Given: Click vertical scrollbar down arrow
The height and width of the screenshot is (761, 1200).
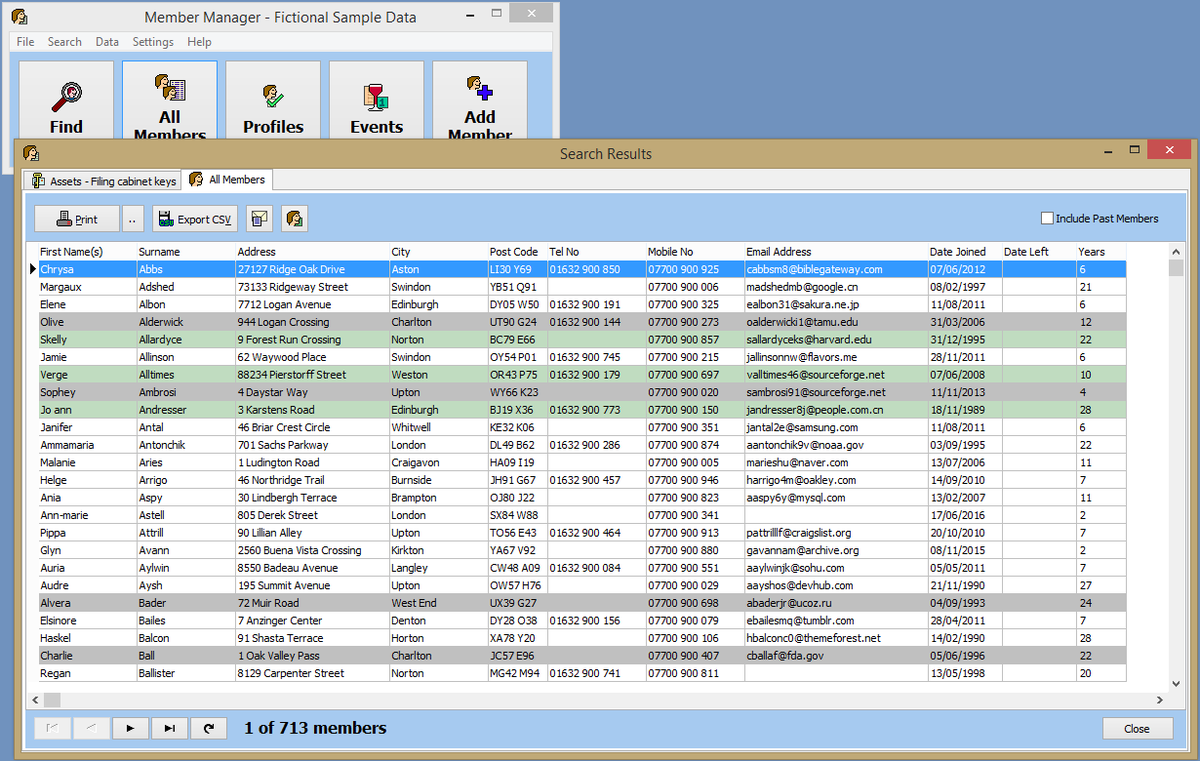Looking at the screenshot, I should pos(1175,684).
